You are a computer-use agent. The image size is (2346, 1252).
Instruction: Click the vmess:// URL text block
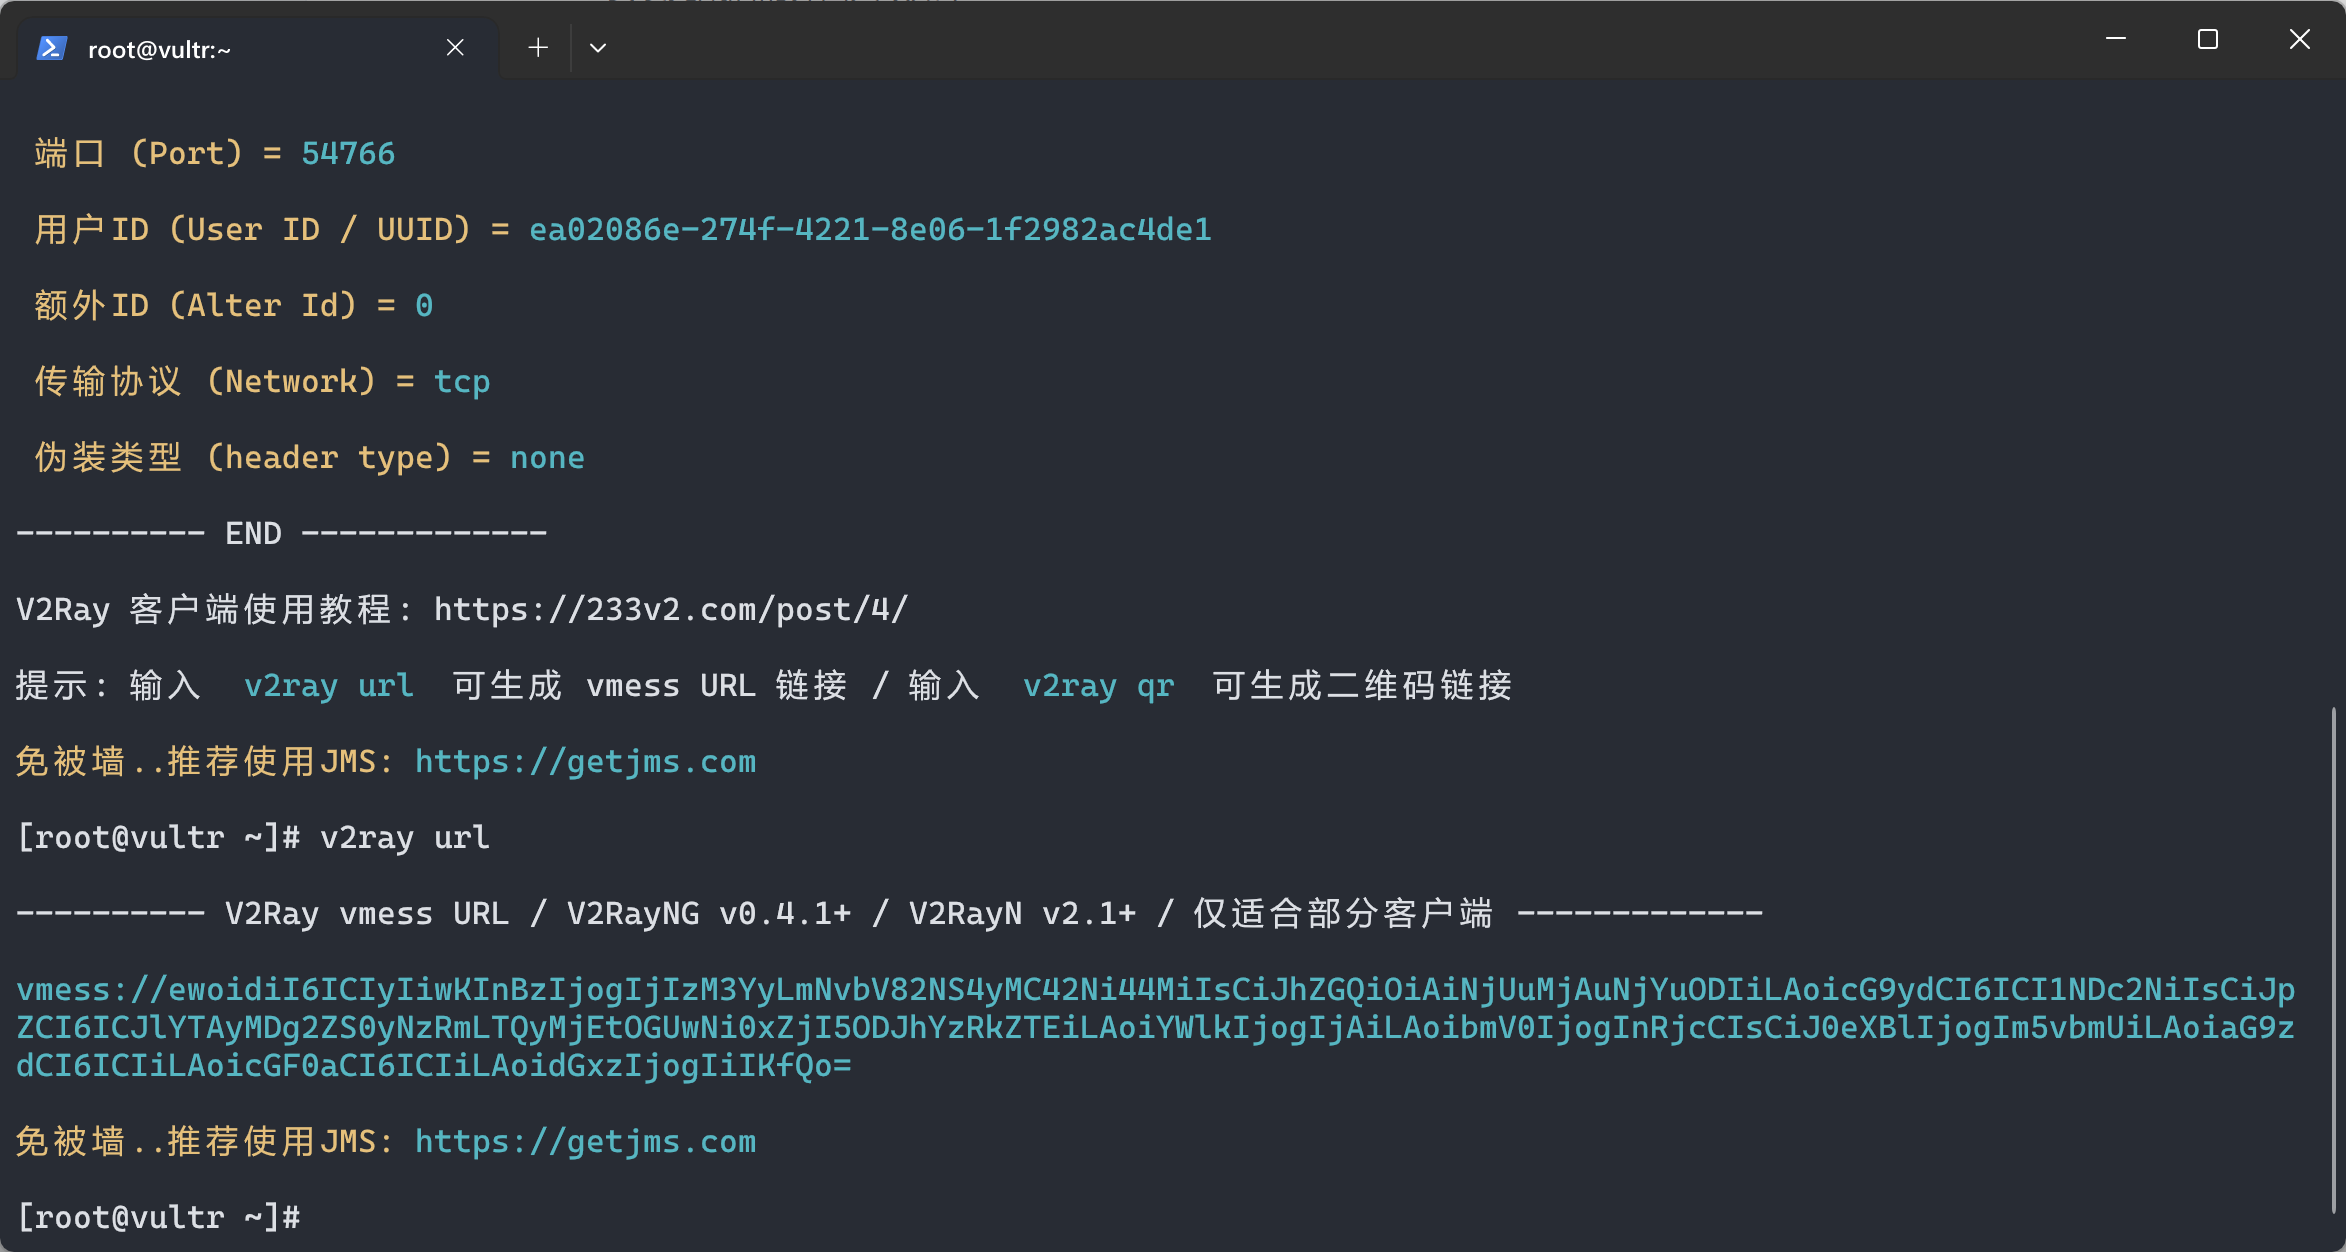click(x=1150, y=1027)
